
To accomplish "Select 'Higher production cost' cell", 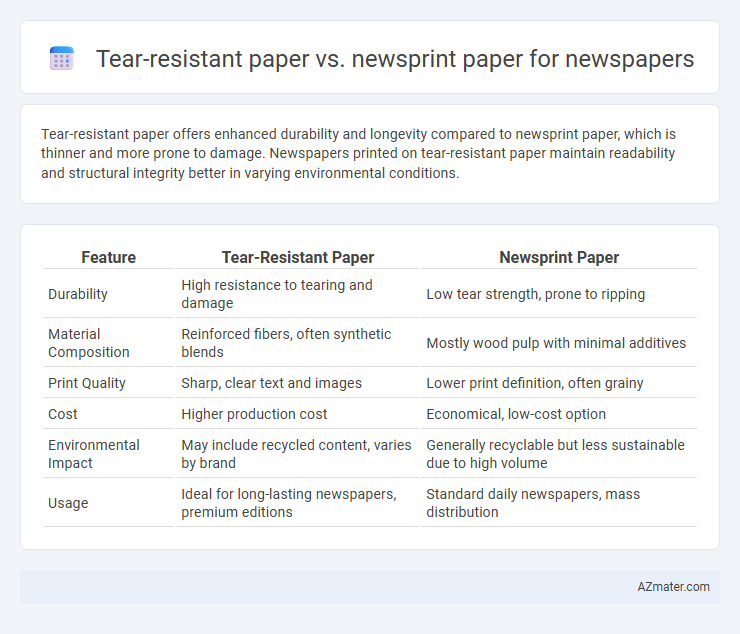I will (298, 414).
